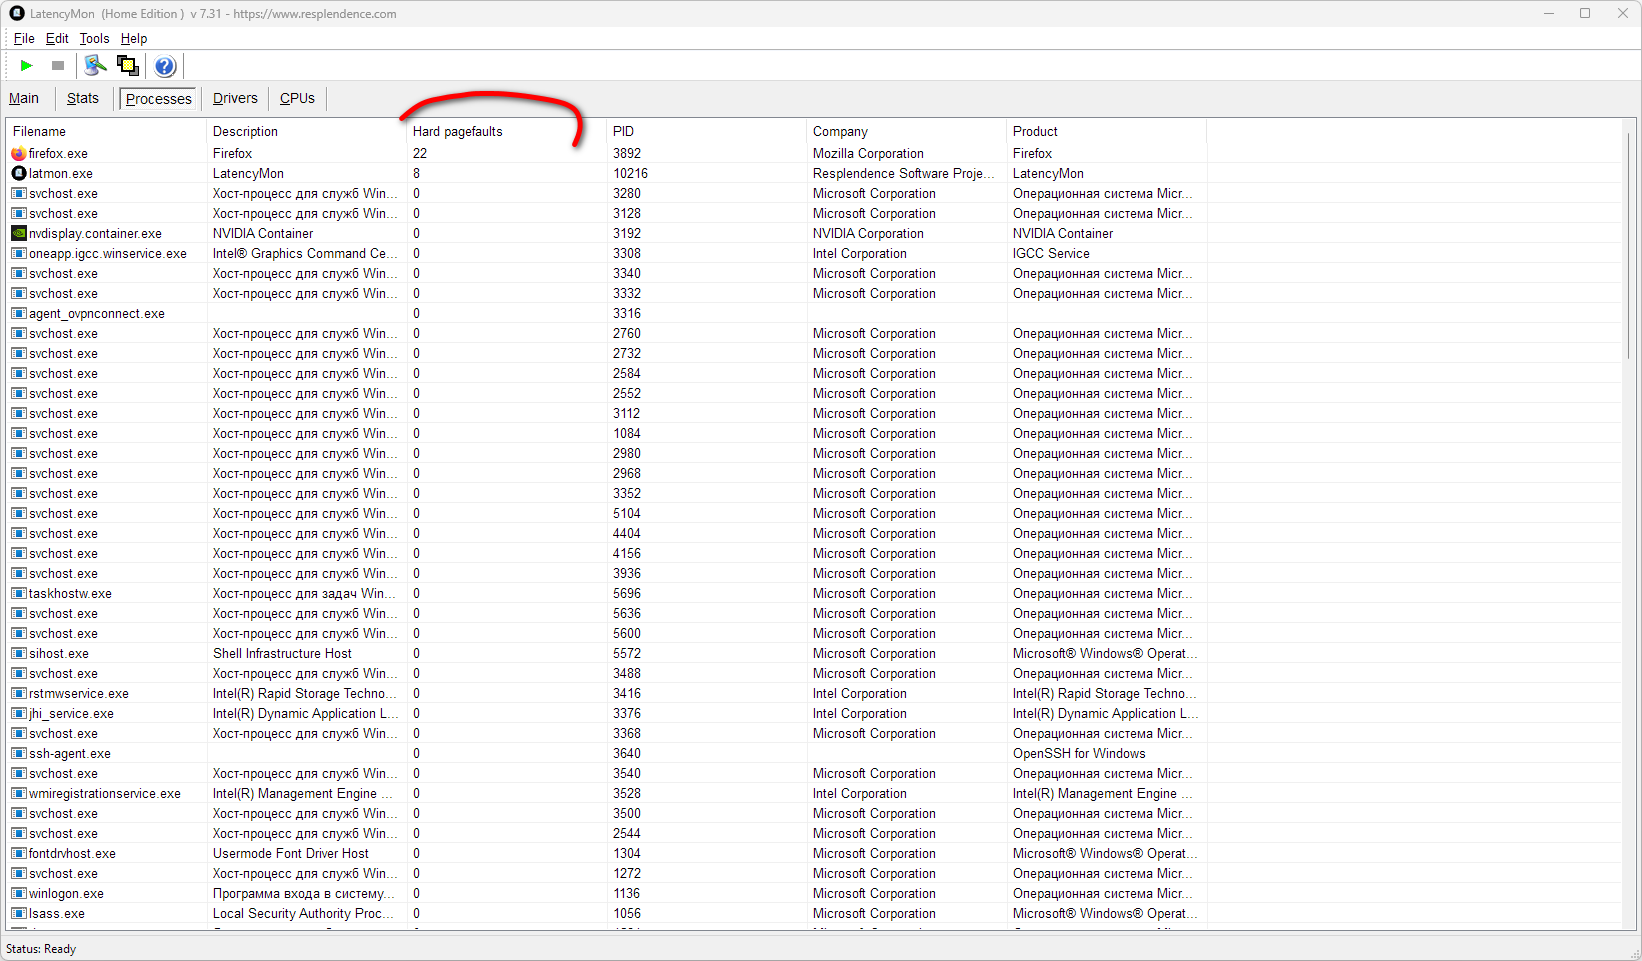The width and height of the screenshot is (1642, 961).
Task: Click the Stop monitoring square button
Action: [58, 66]
